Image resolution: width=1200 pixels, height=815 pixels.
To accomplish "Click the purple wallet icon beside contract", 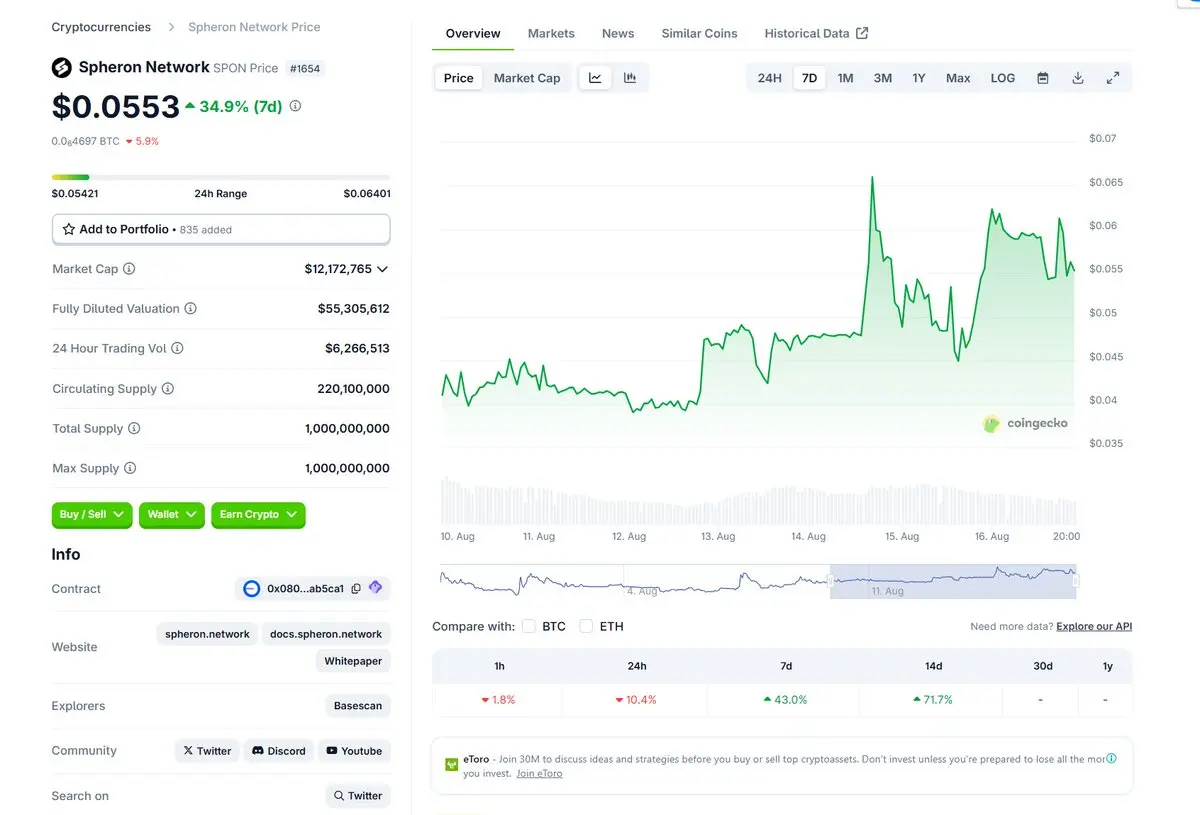I will point(375,588).
